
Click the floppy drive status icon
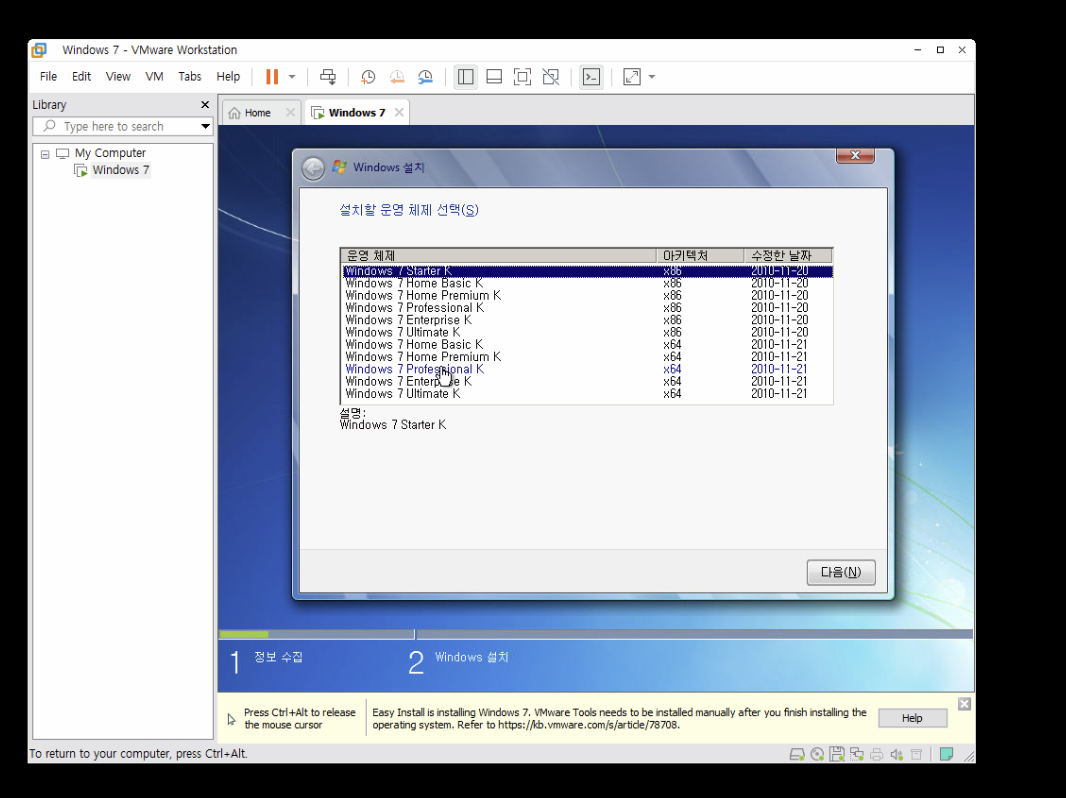(837, 754)
